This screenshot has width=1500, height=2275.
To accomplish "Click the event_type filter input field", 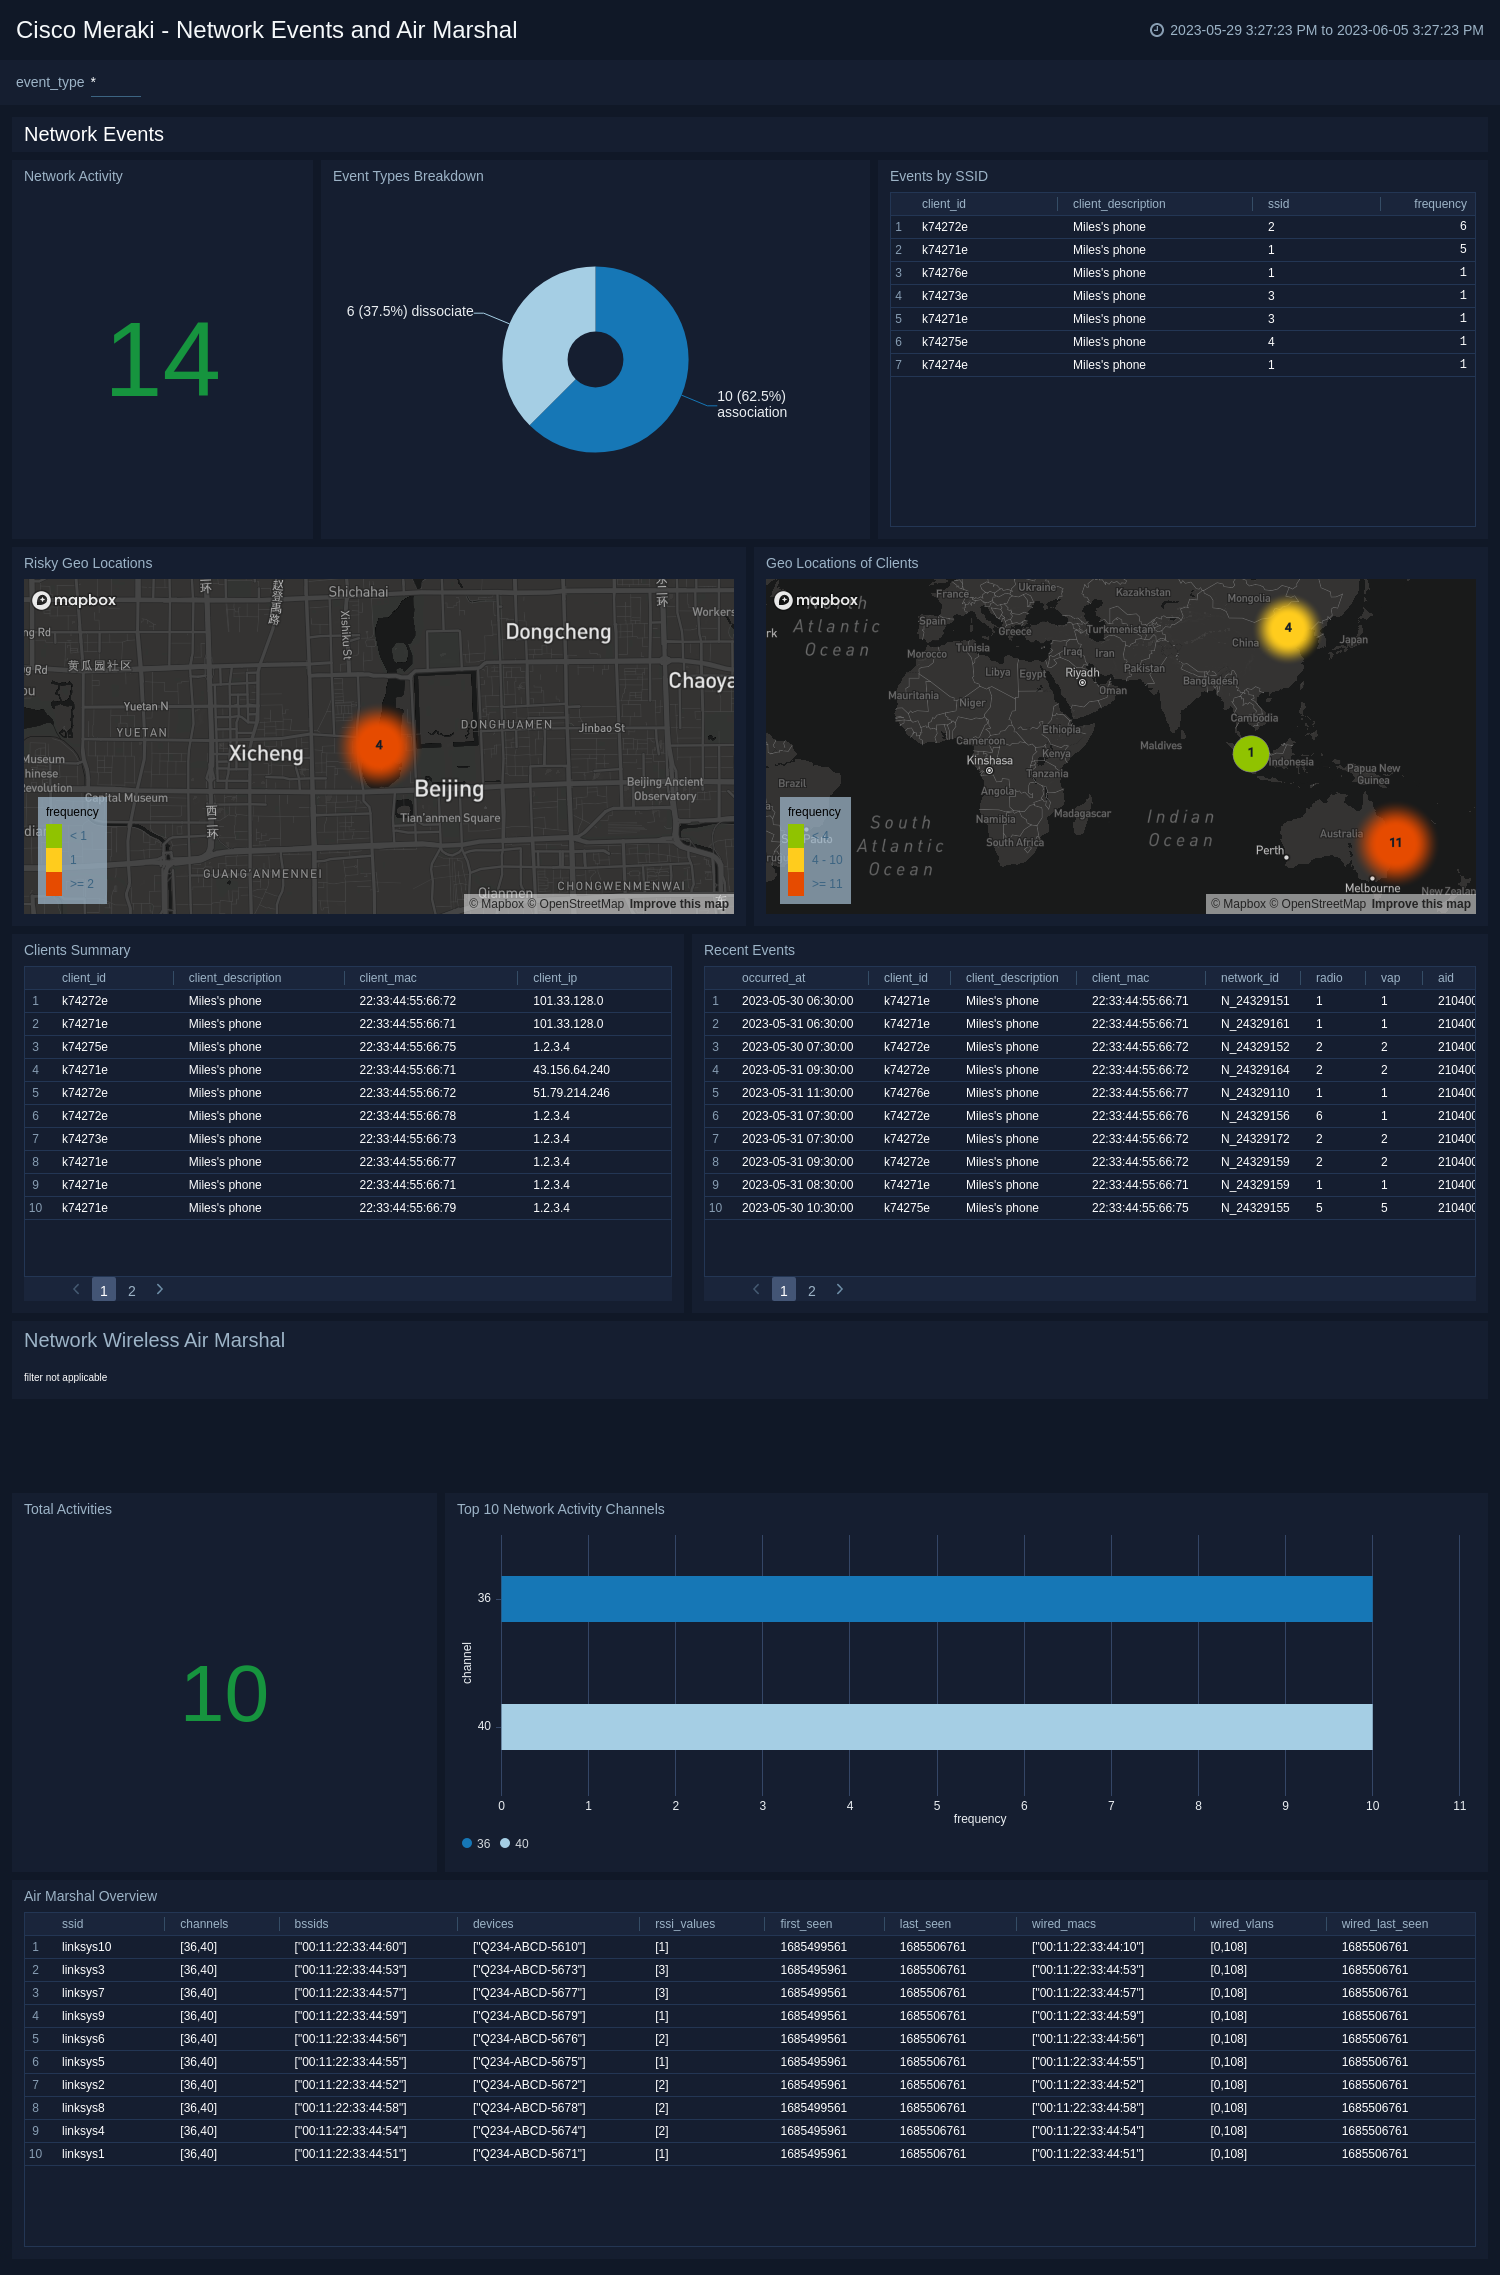I will click(115, 83).
